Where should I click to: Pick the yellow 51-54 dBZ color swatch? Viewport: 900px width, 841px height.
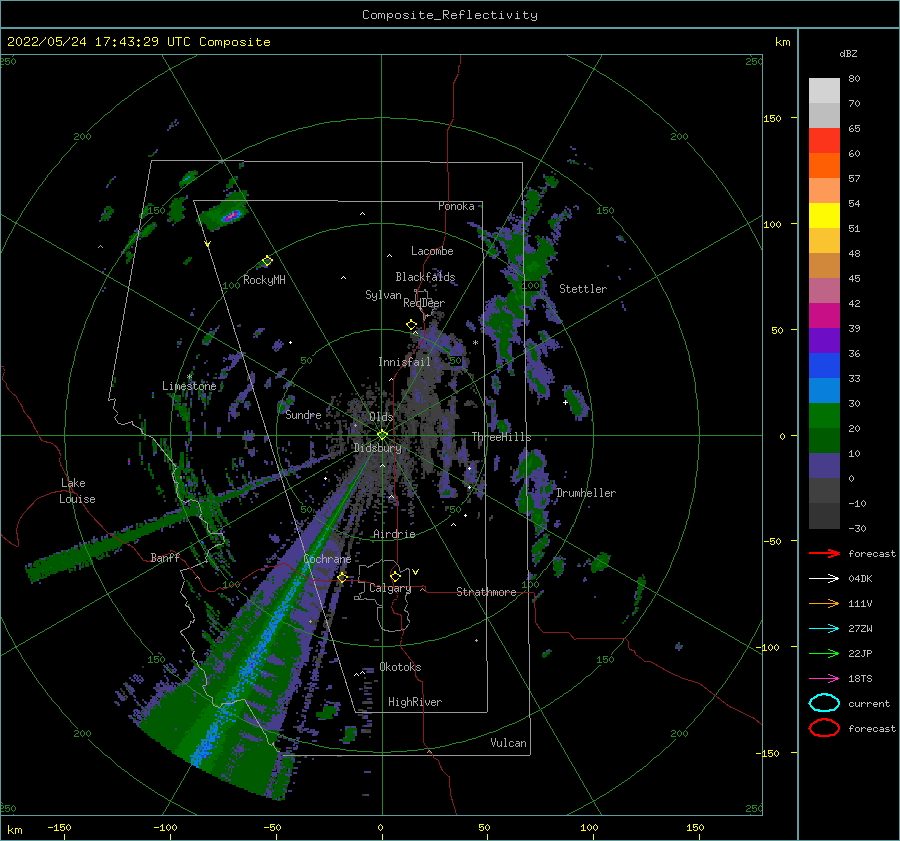[824, 216]
